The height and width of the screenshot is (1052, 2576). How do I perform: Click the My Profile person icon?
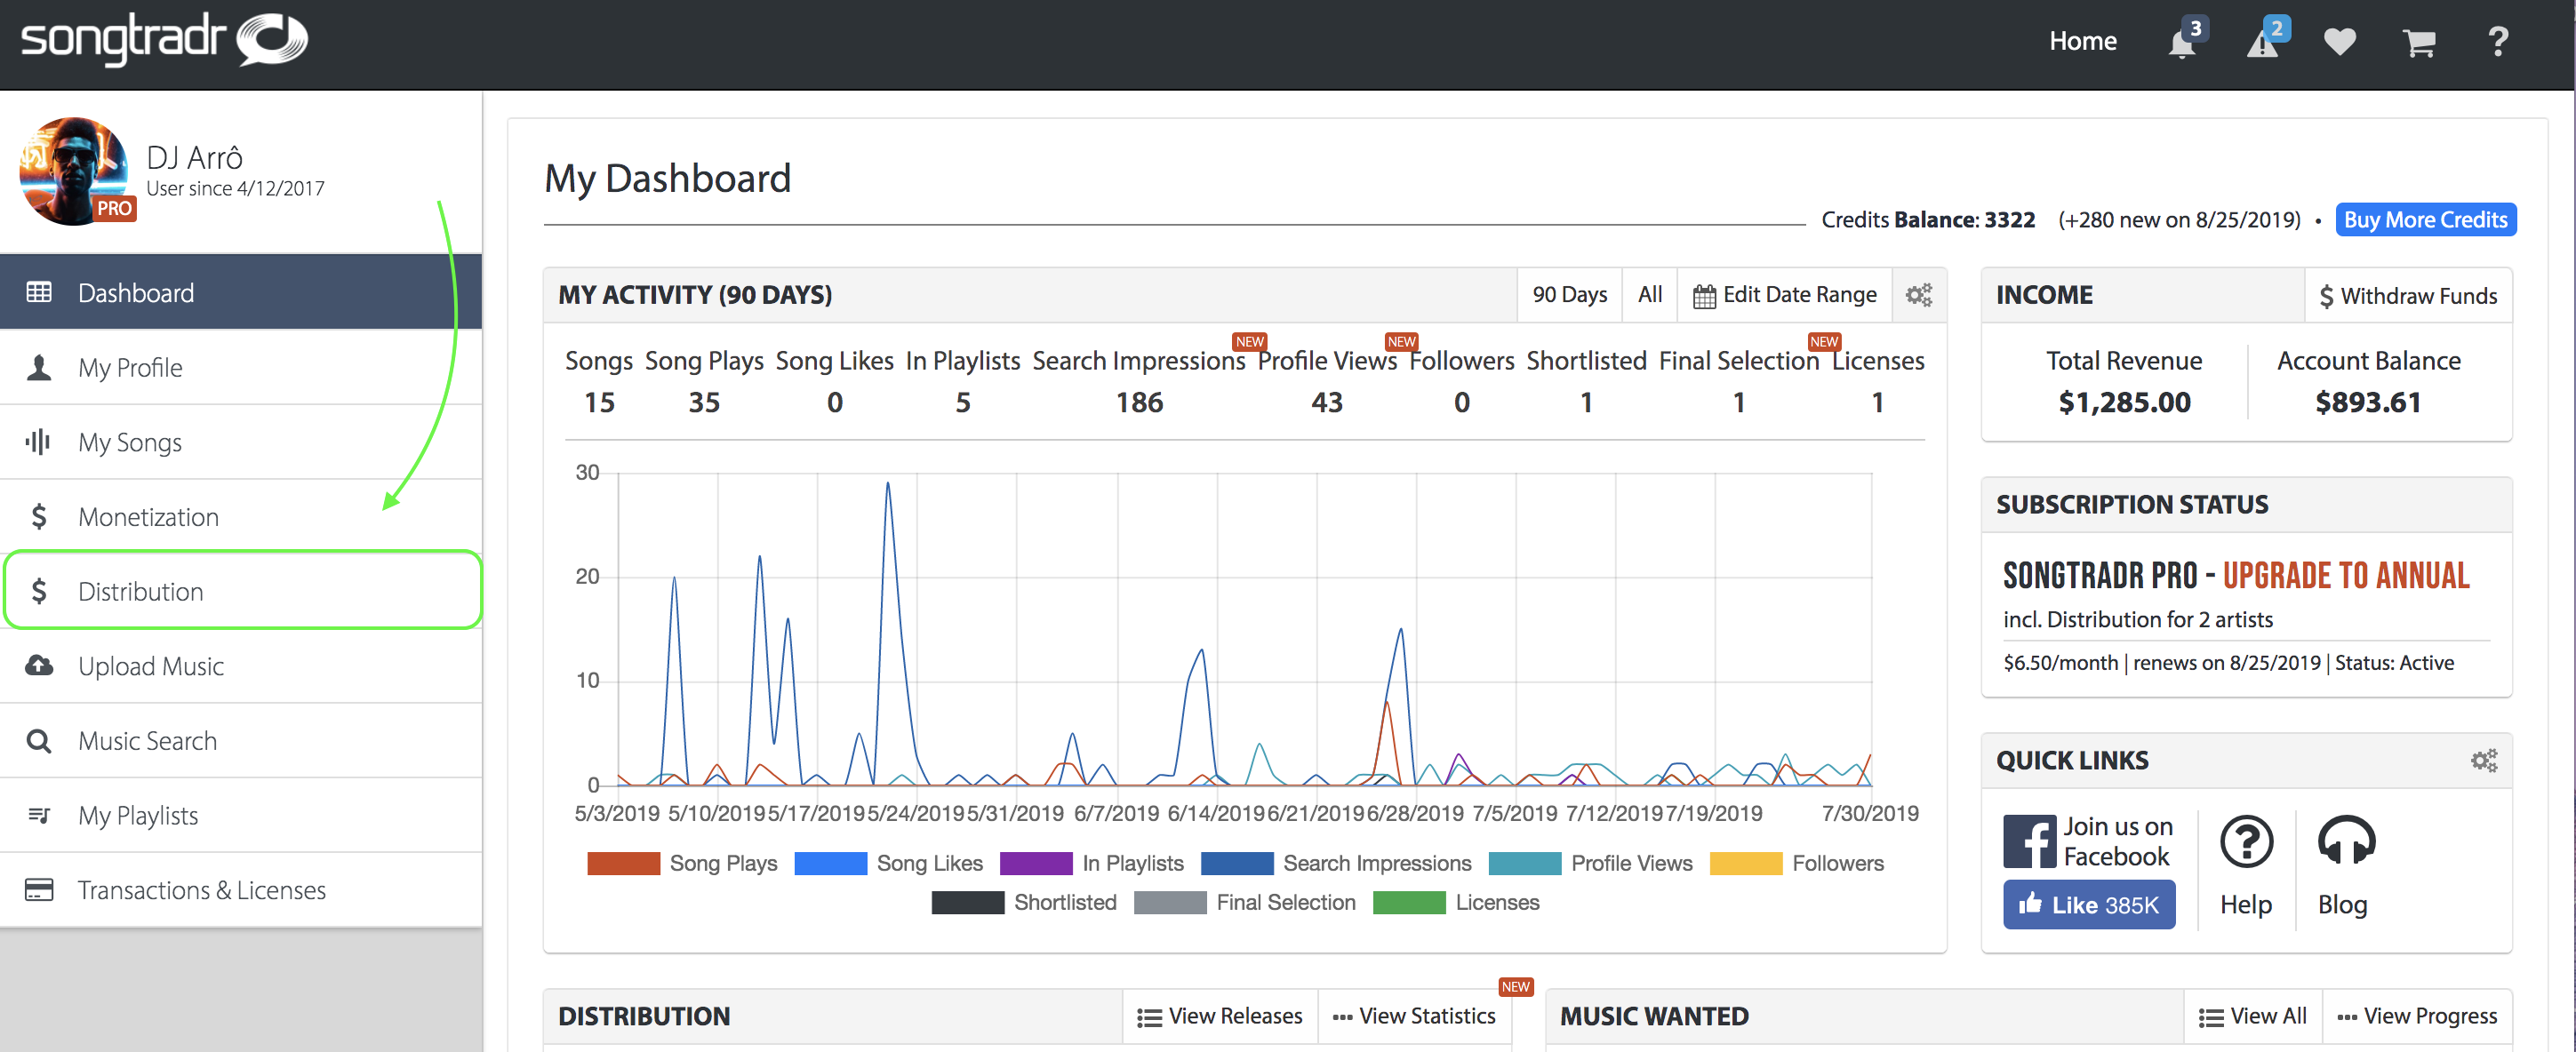pyautogui.click(x=39, y=367)
